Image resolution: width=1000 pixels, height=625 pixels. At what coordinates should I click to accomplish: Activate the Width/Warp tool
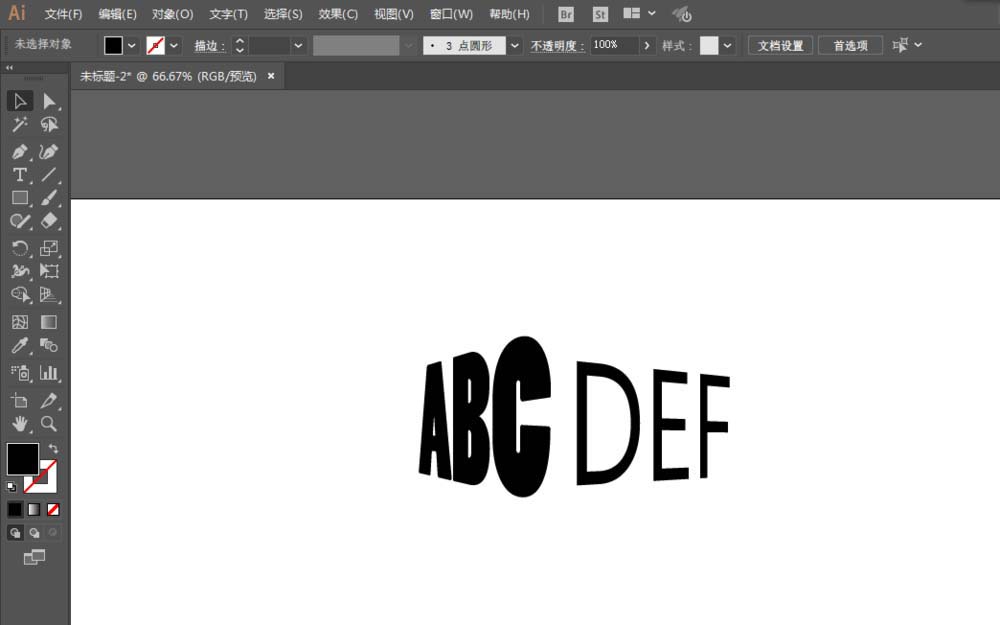click(20, 271)
